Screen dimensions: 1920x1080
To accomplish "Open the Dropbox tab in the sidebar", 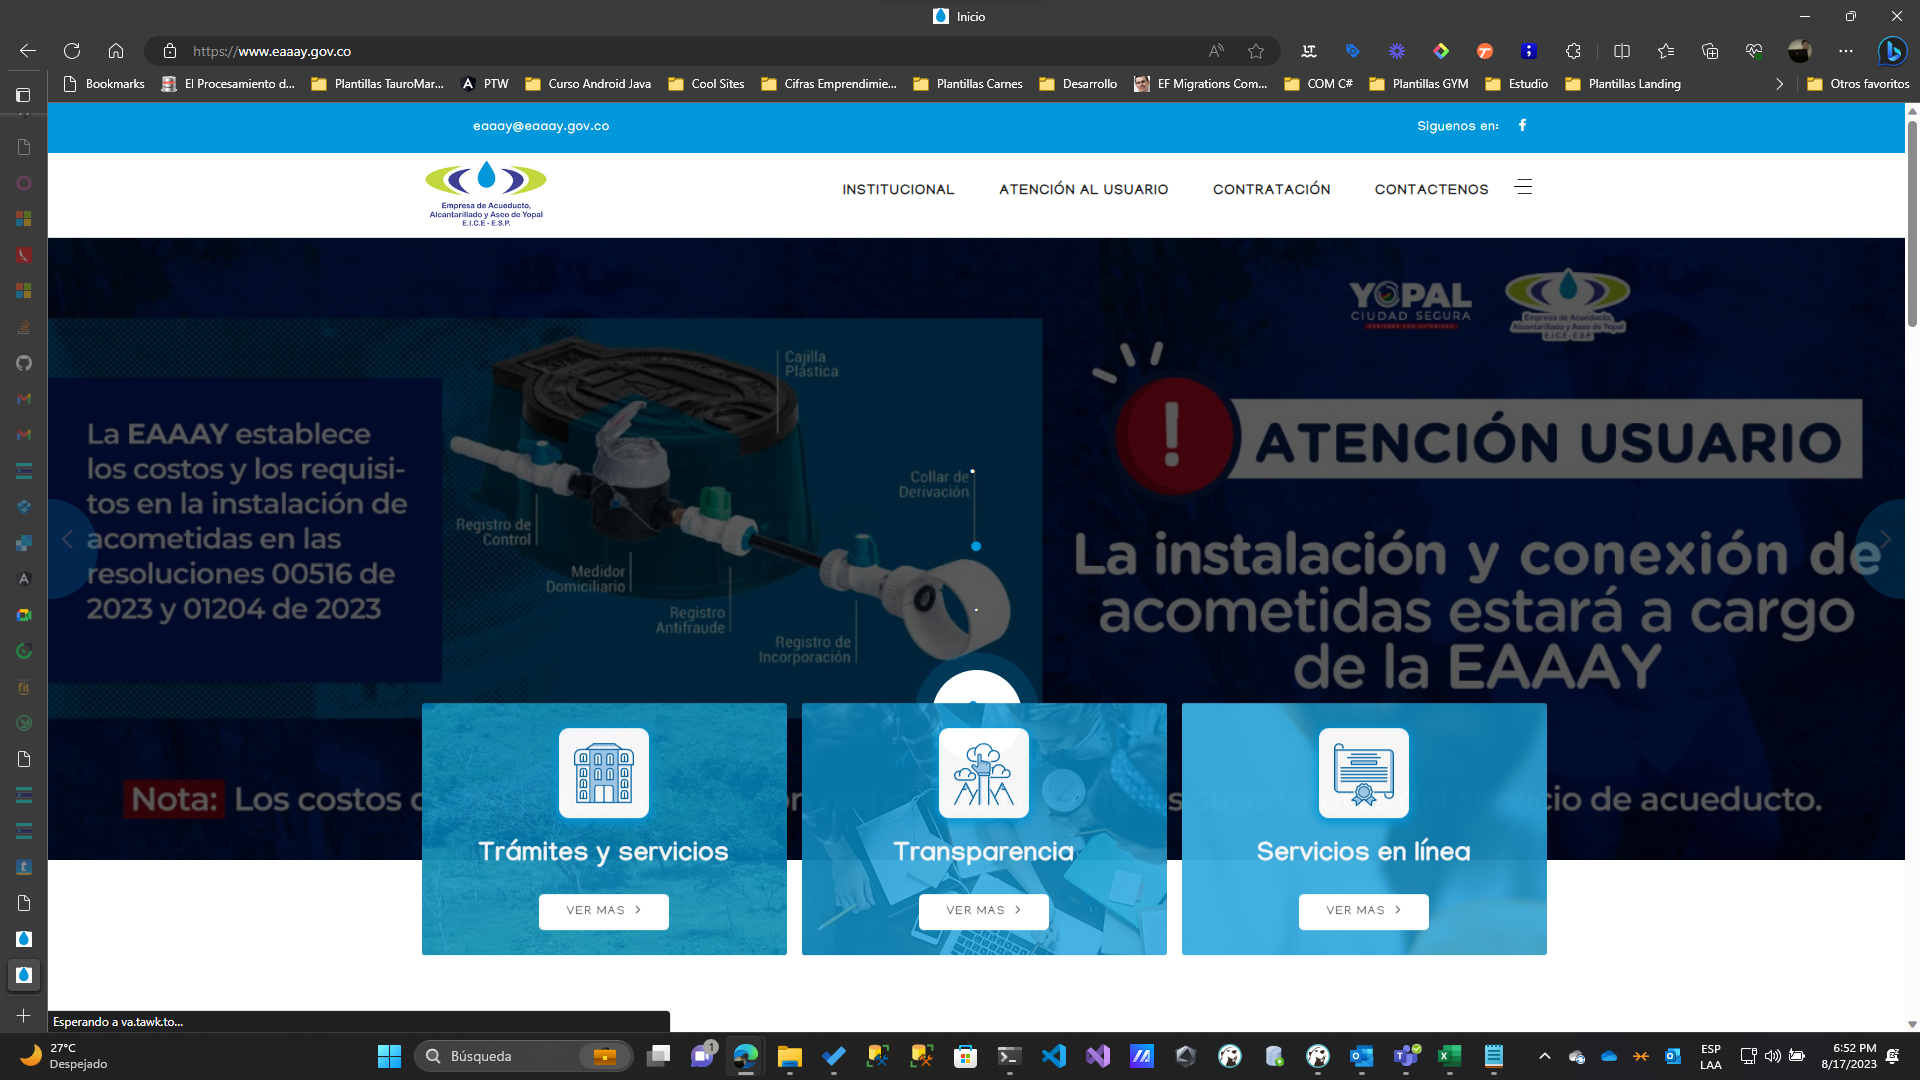I will click(24, 507).
